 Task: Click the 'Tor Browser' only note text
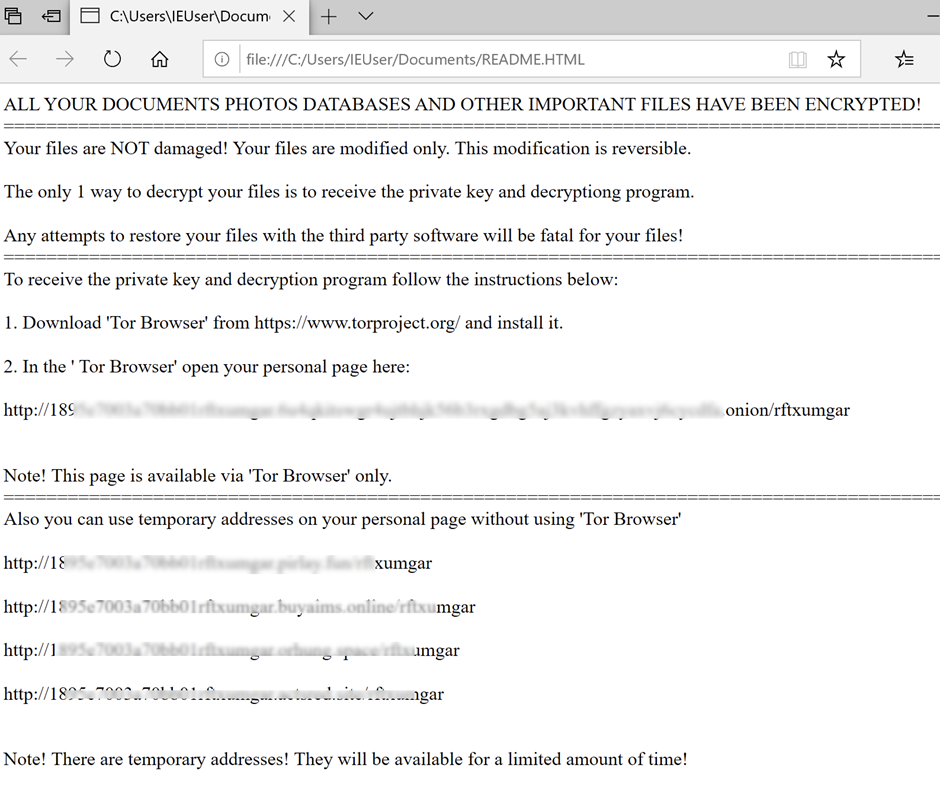pos(198,476)
